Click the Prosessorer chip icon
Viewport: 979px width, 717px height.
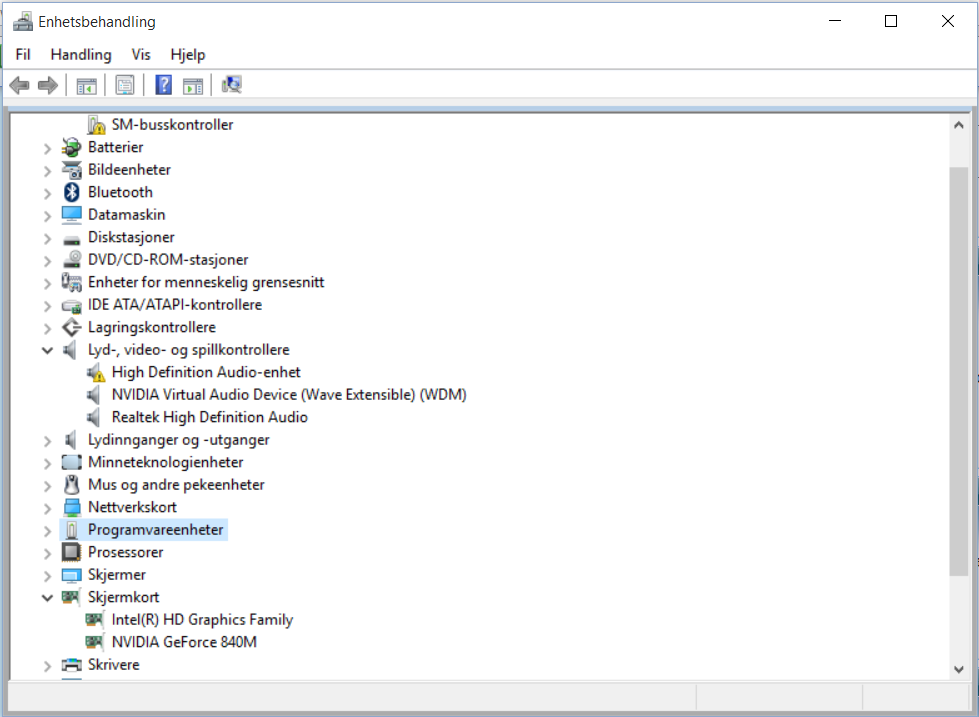(71, 552)
